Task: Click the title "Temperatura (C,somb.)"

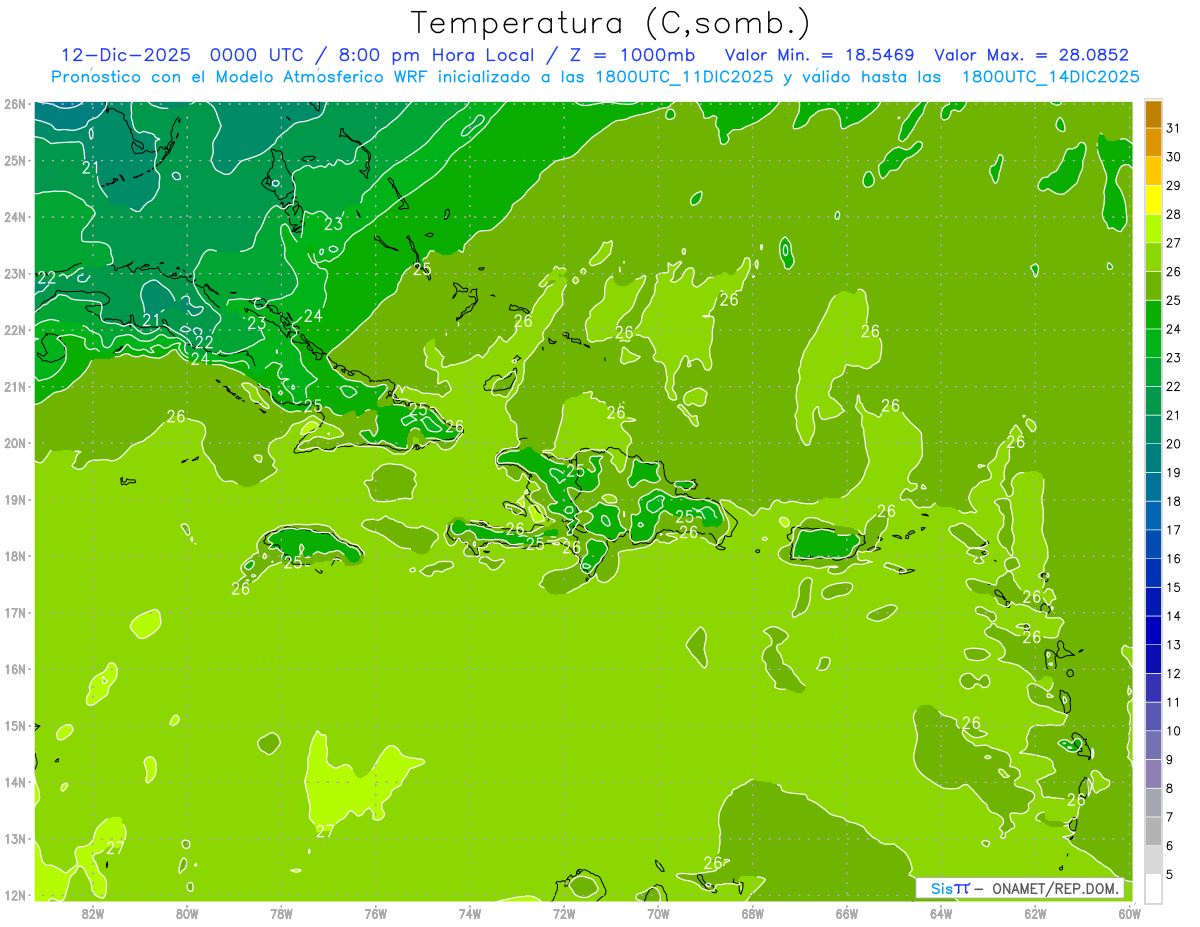Action: (611, 24)
